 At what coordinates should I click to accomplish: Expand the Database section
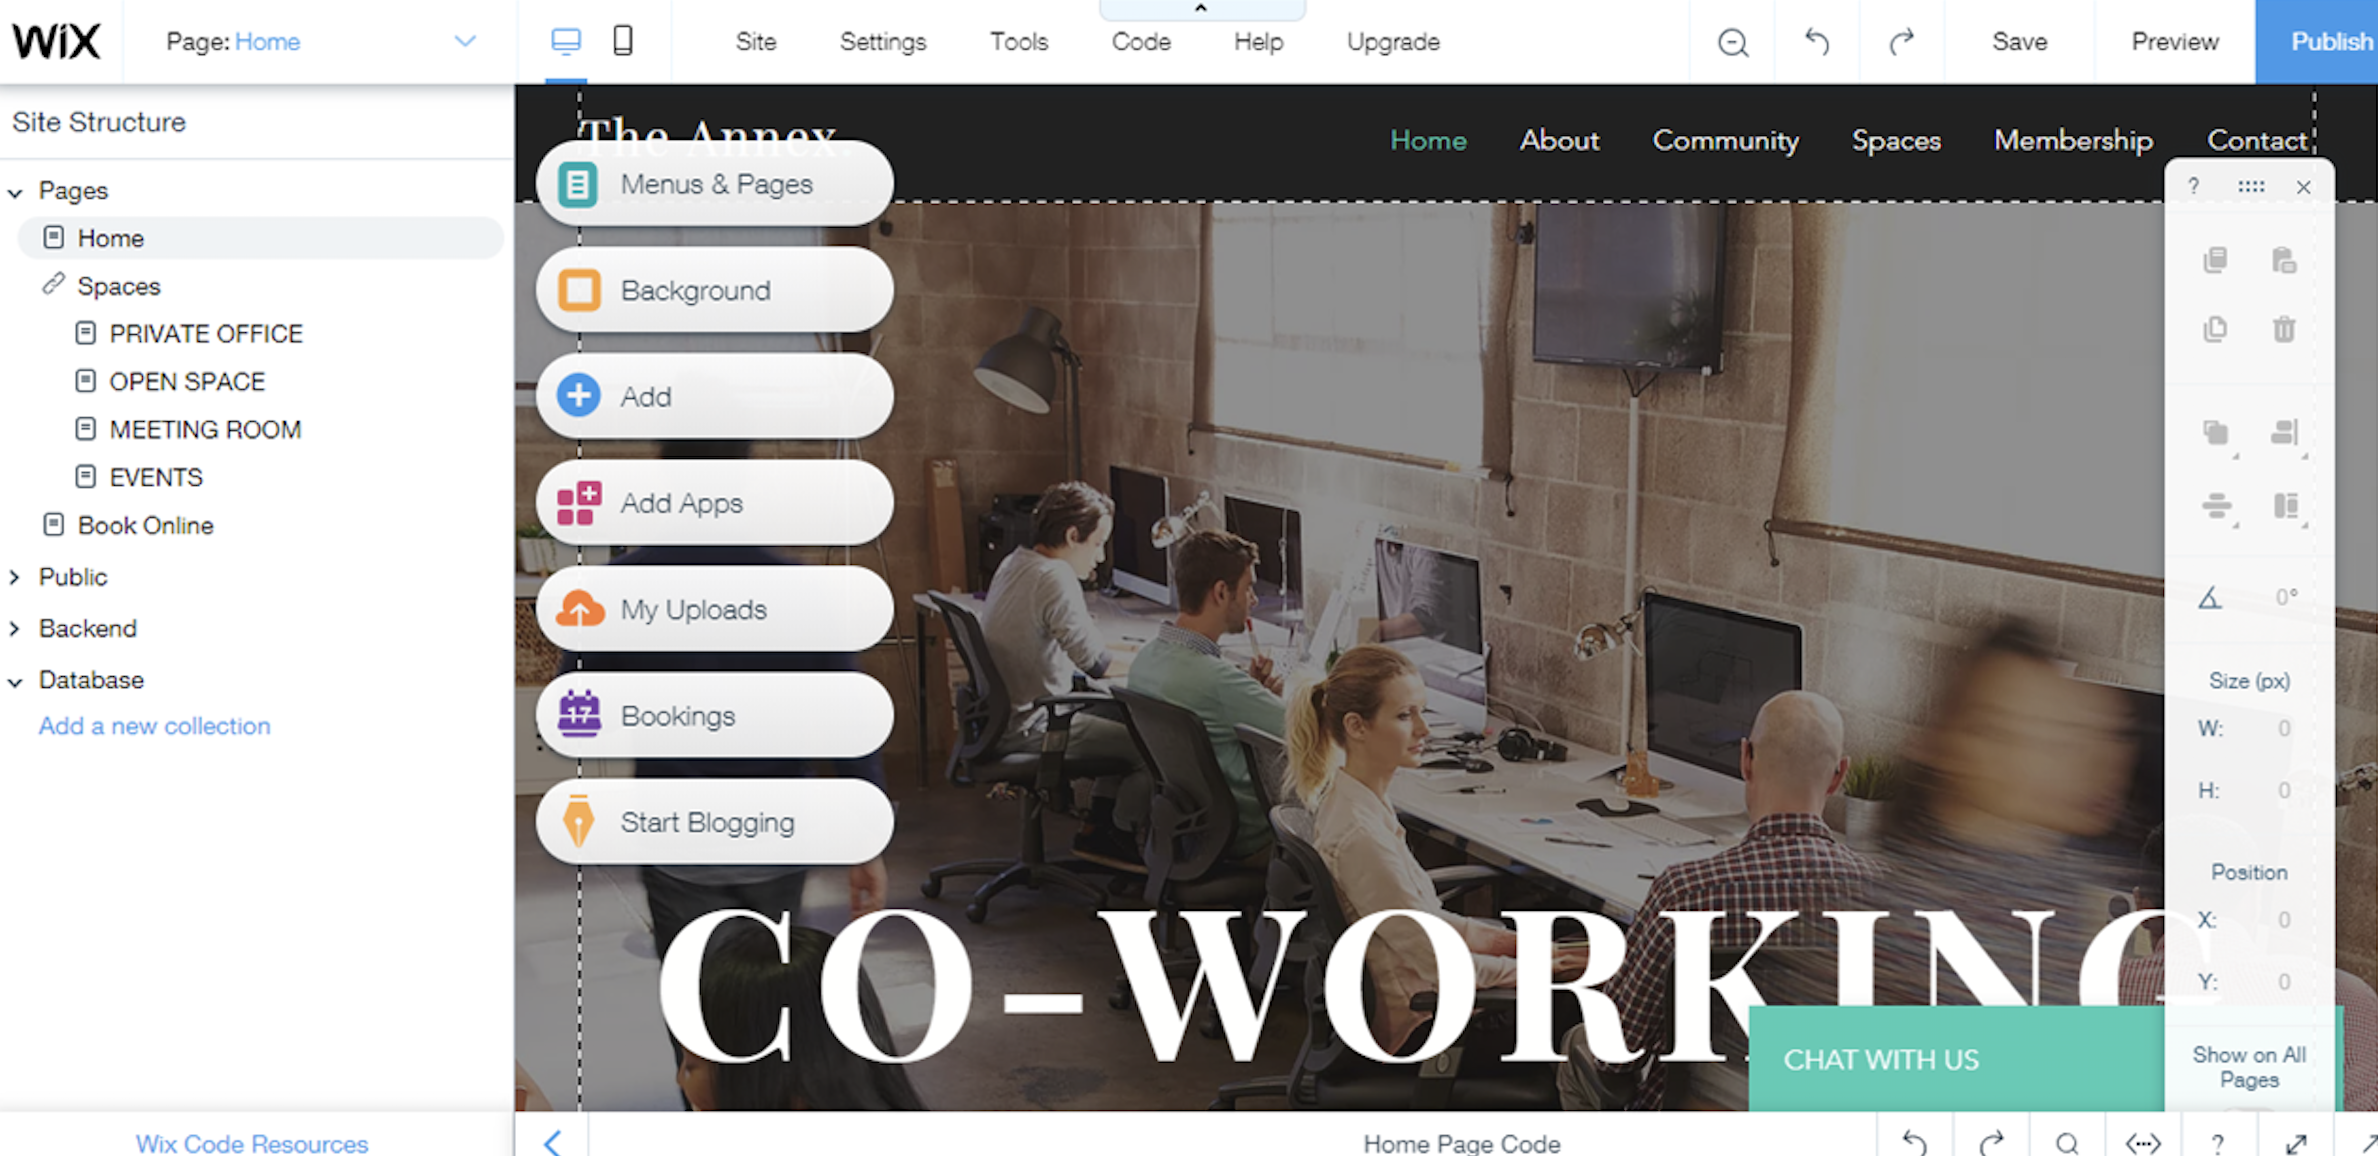pyautogui.click(x=17, y=680)
